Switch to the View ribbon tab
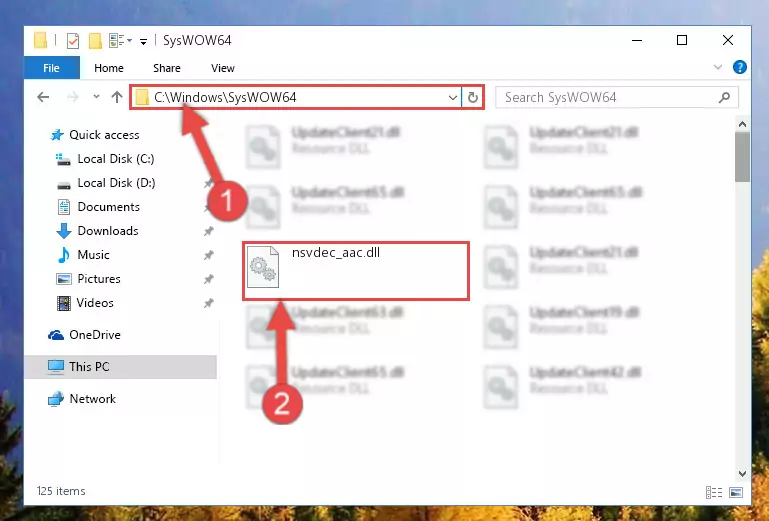The width and height of the screenshot is (769, 521). (x=223, y=68)
